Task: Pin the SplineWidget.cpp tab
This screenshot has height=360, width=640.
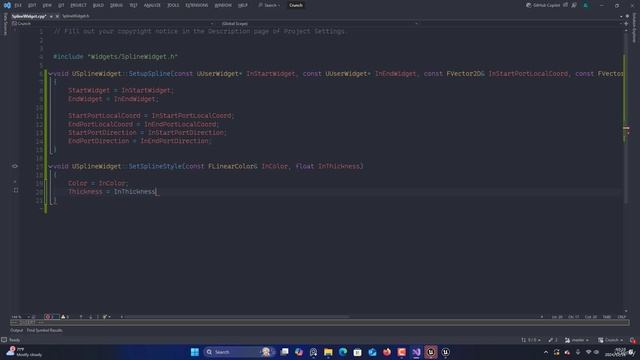Action: point(51,16)
